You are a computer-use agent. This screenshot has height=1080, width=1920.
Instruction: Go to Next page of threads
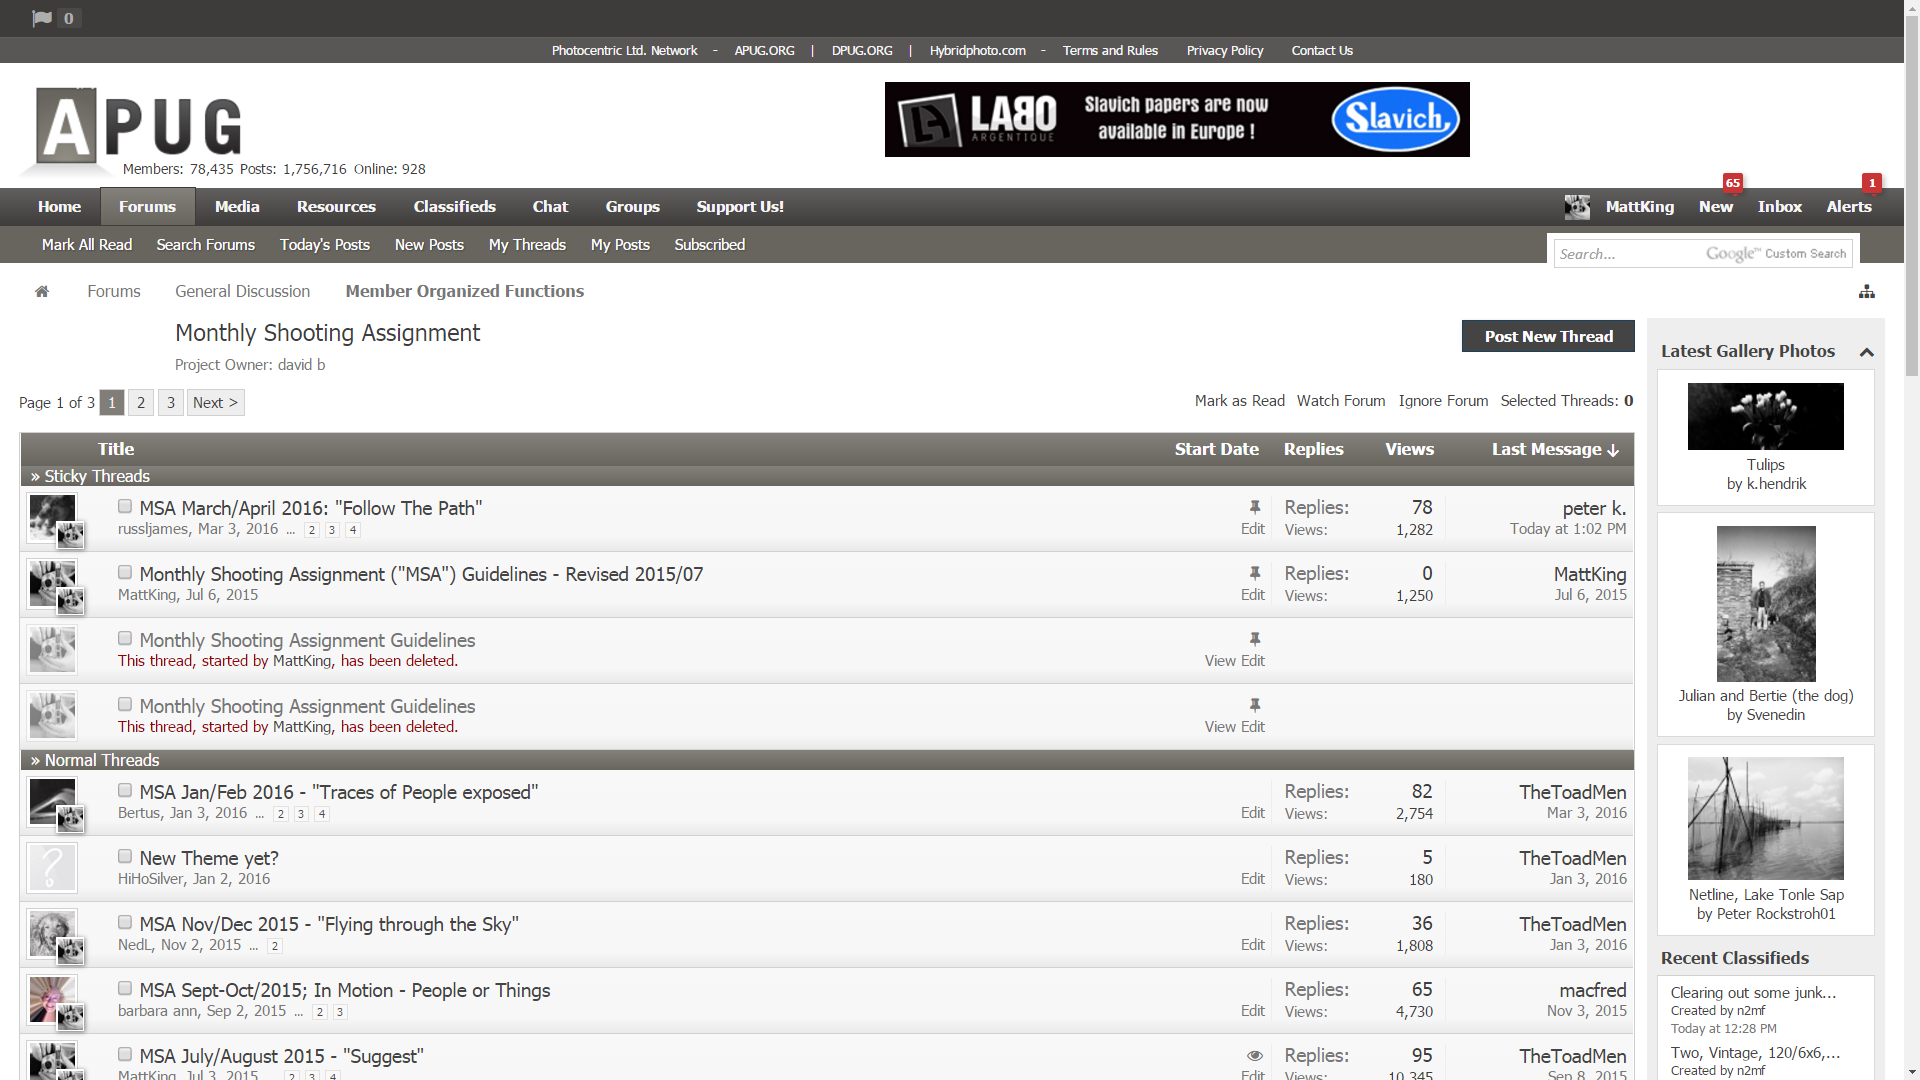(215, 403)
